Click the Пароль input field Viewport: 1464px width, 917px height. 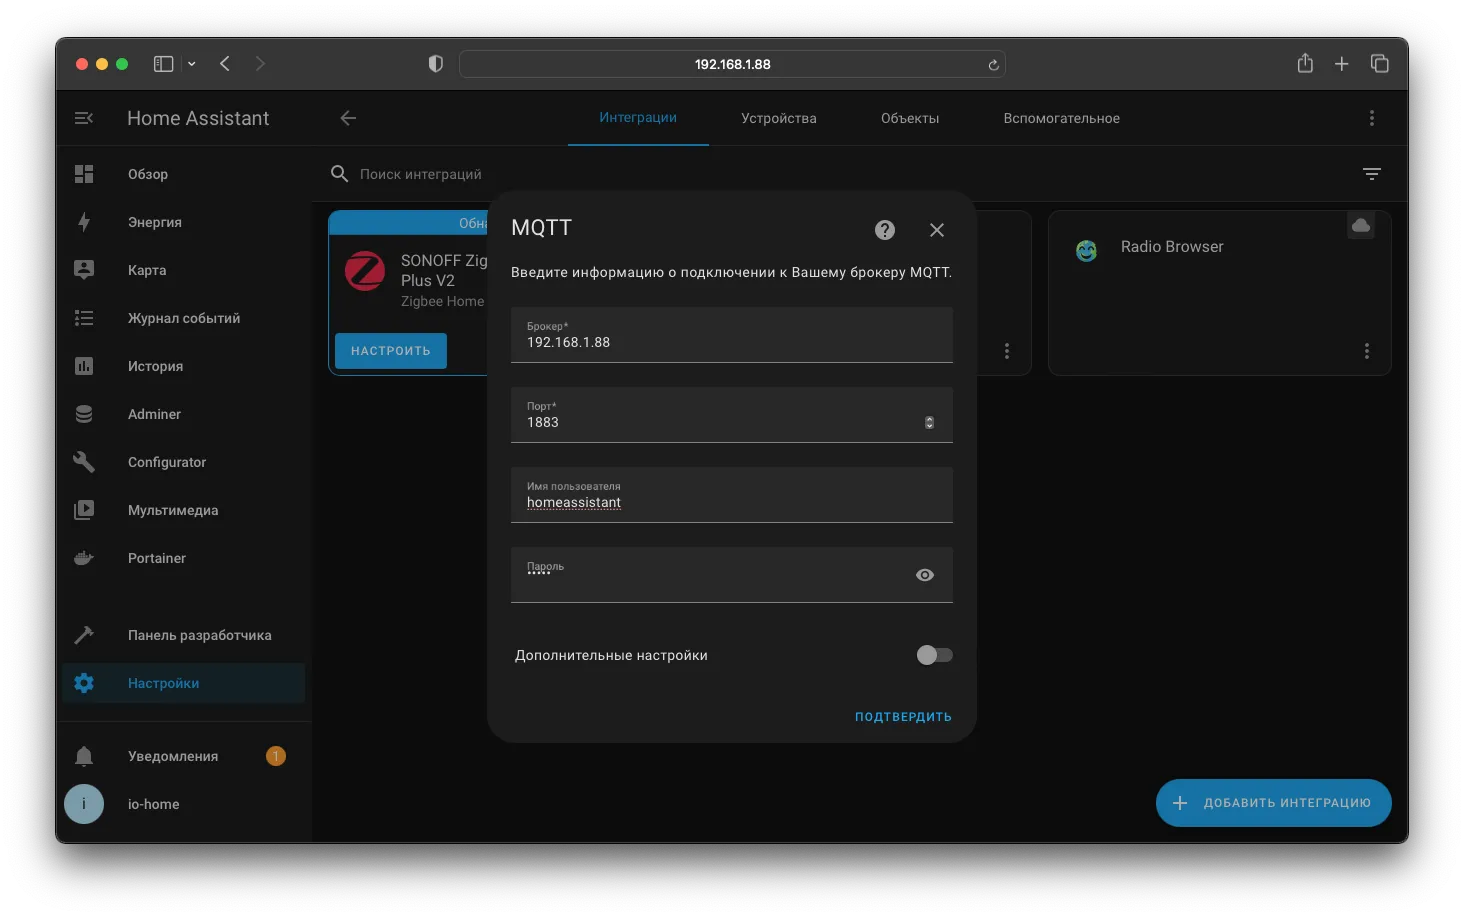click(732, 575)
